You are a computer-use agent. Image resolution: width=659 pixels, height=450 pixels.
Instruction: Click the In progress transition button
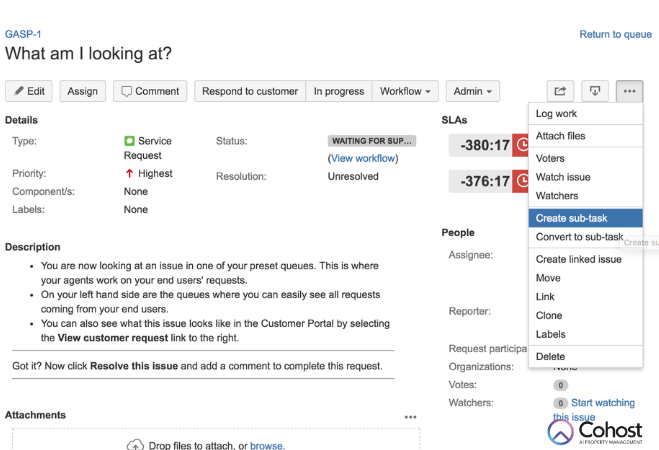339,91
